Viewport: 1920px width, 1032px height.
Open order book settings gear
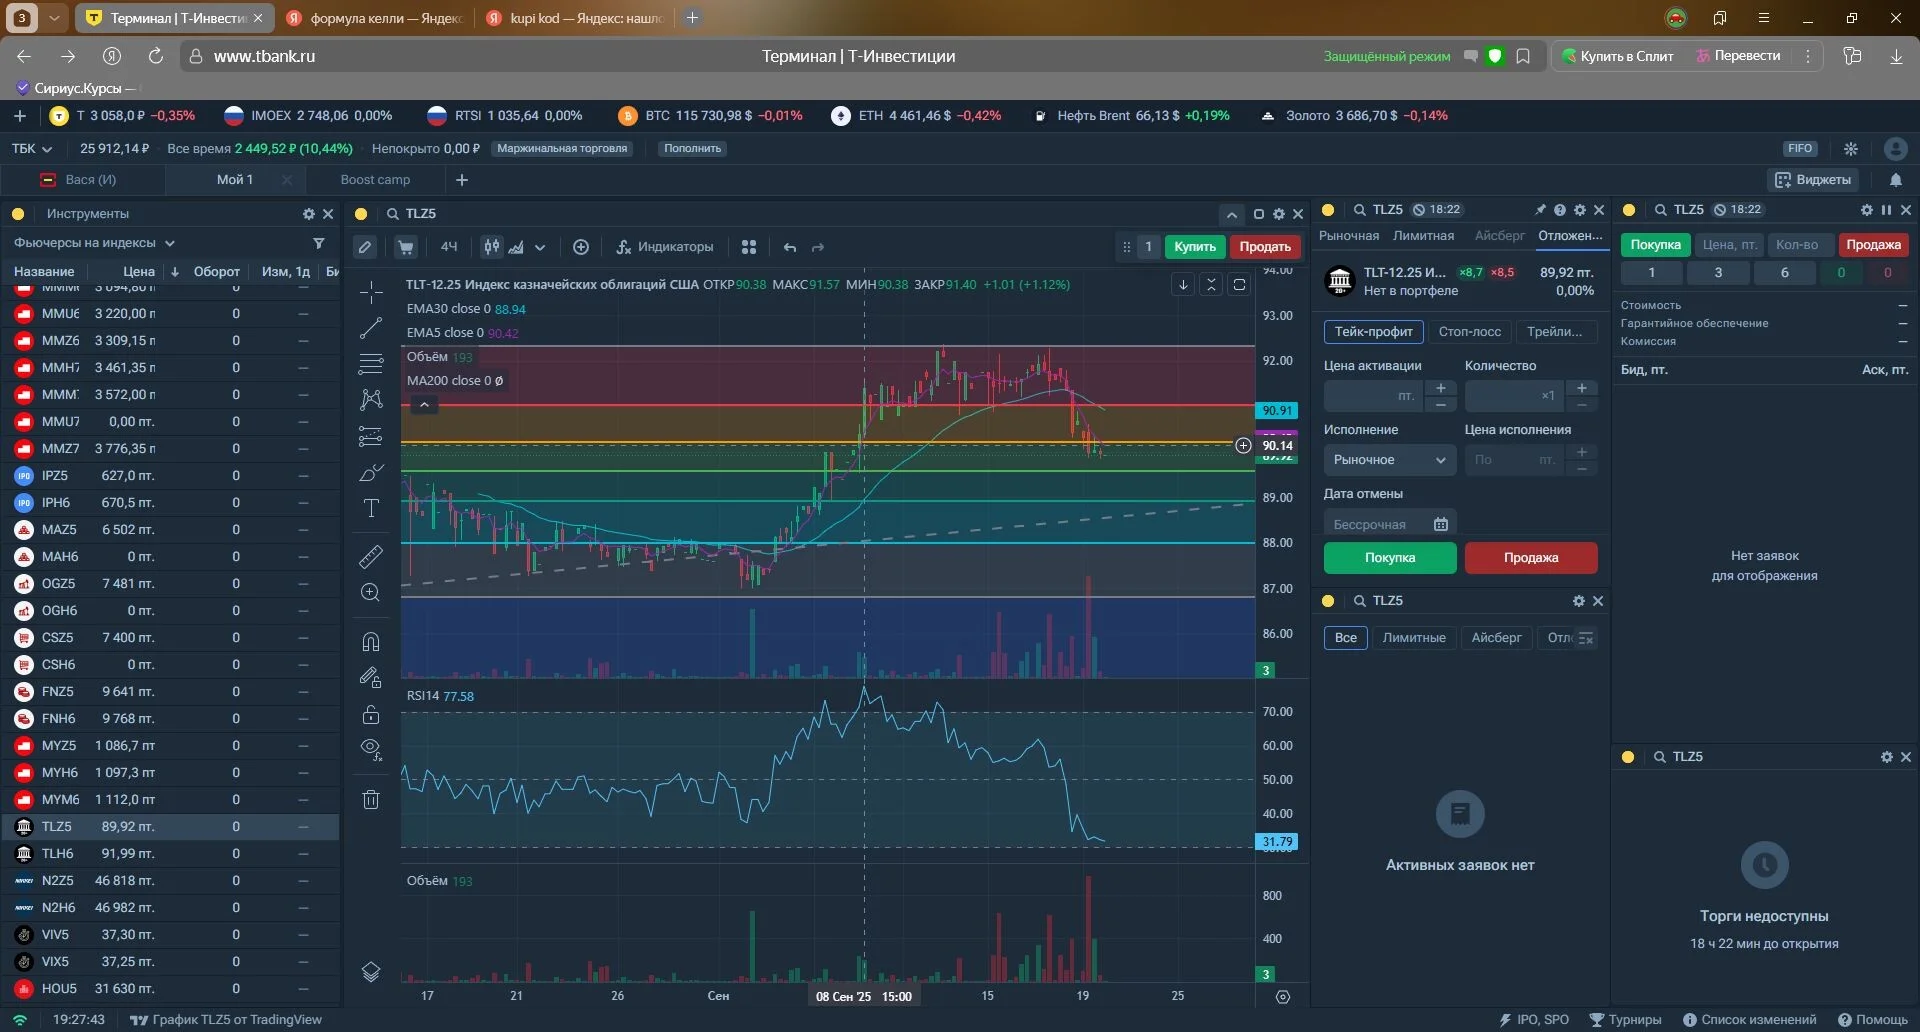(x=1866, y=210)
